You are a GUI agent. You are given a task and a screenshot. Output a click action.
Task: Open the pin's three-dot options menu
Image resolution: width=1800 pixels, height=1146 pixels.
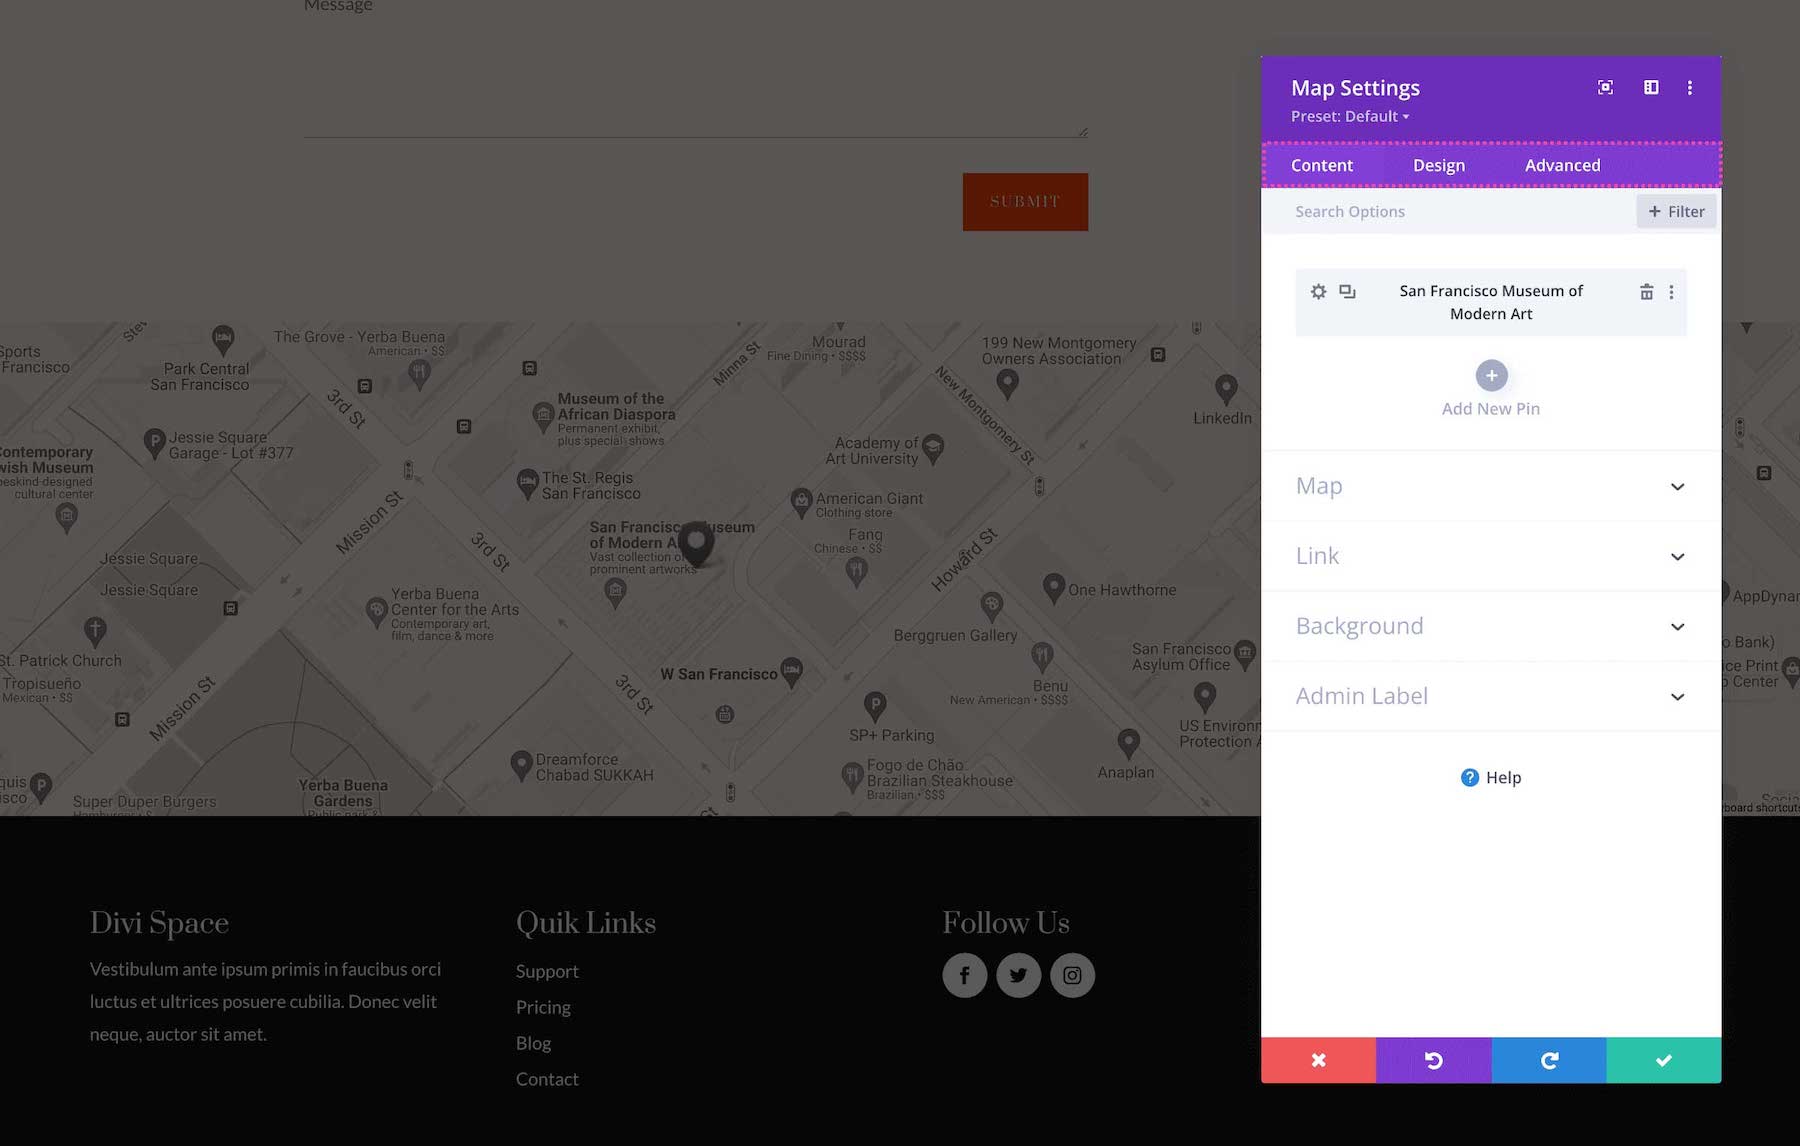1671,291
